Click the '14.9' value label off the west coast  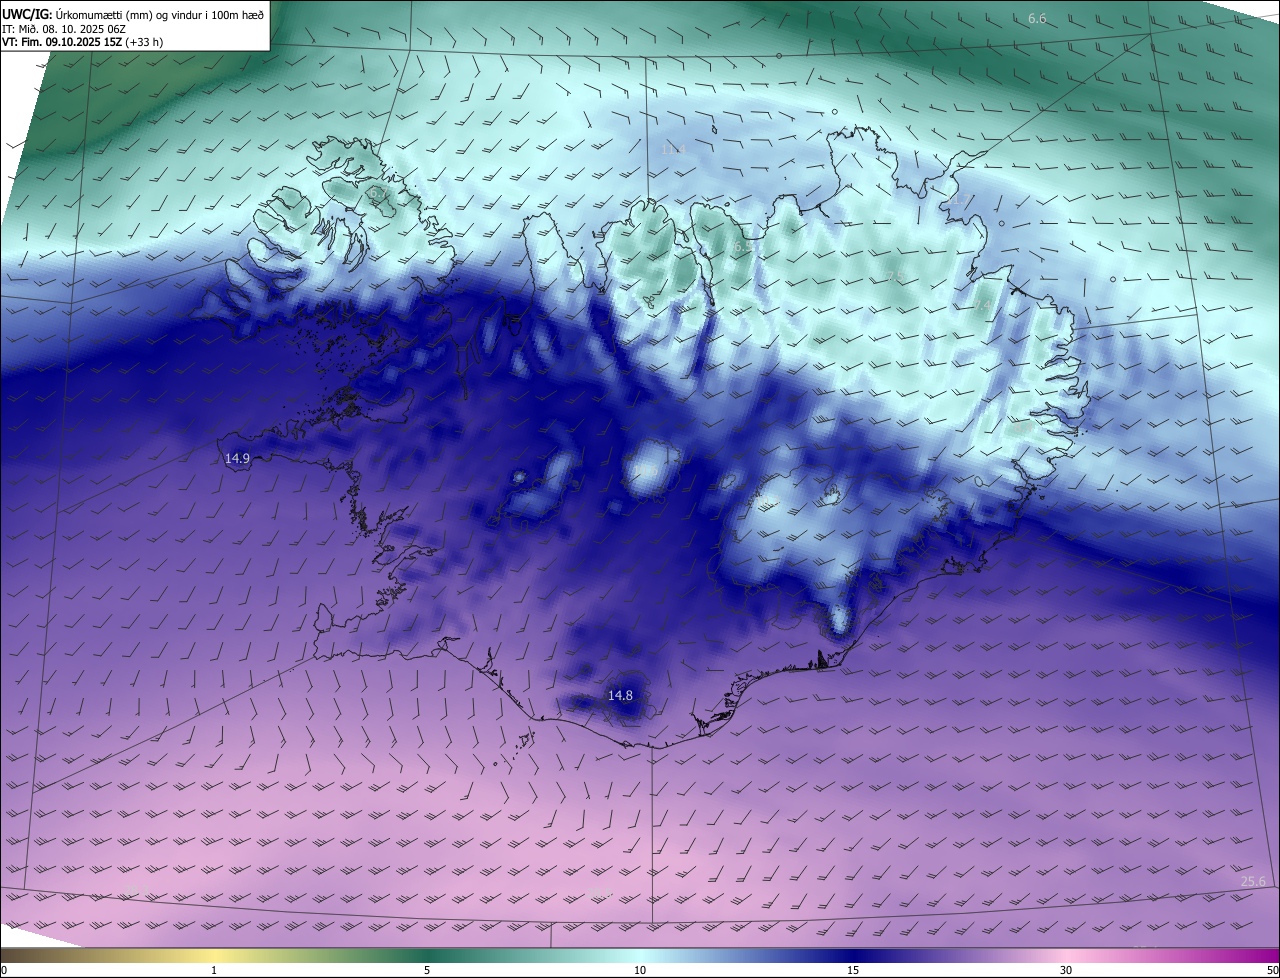click(237, 458)
